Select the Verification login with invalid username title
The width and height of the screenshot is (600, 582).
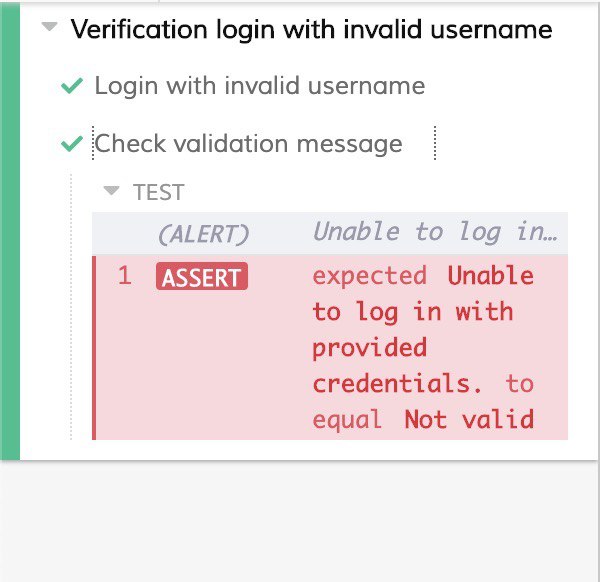pyautogui.click(x=311, y=29)
